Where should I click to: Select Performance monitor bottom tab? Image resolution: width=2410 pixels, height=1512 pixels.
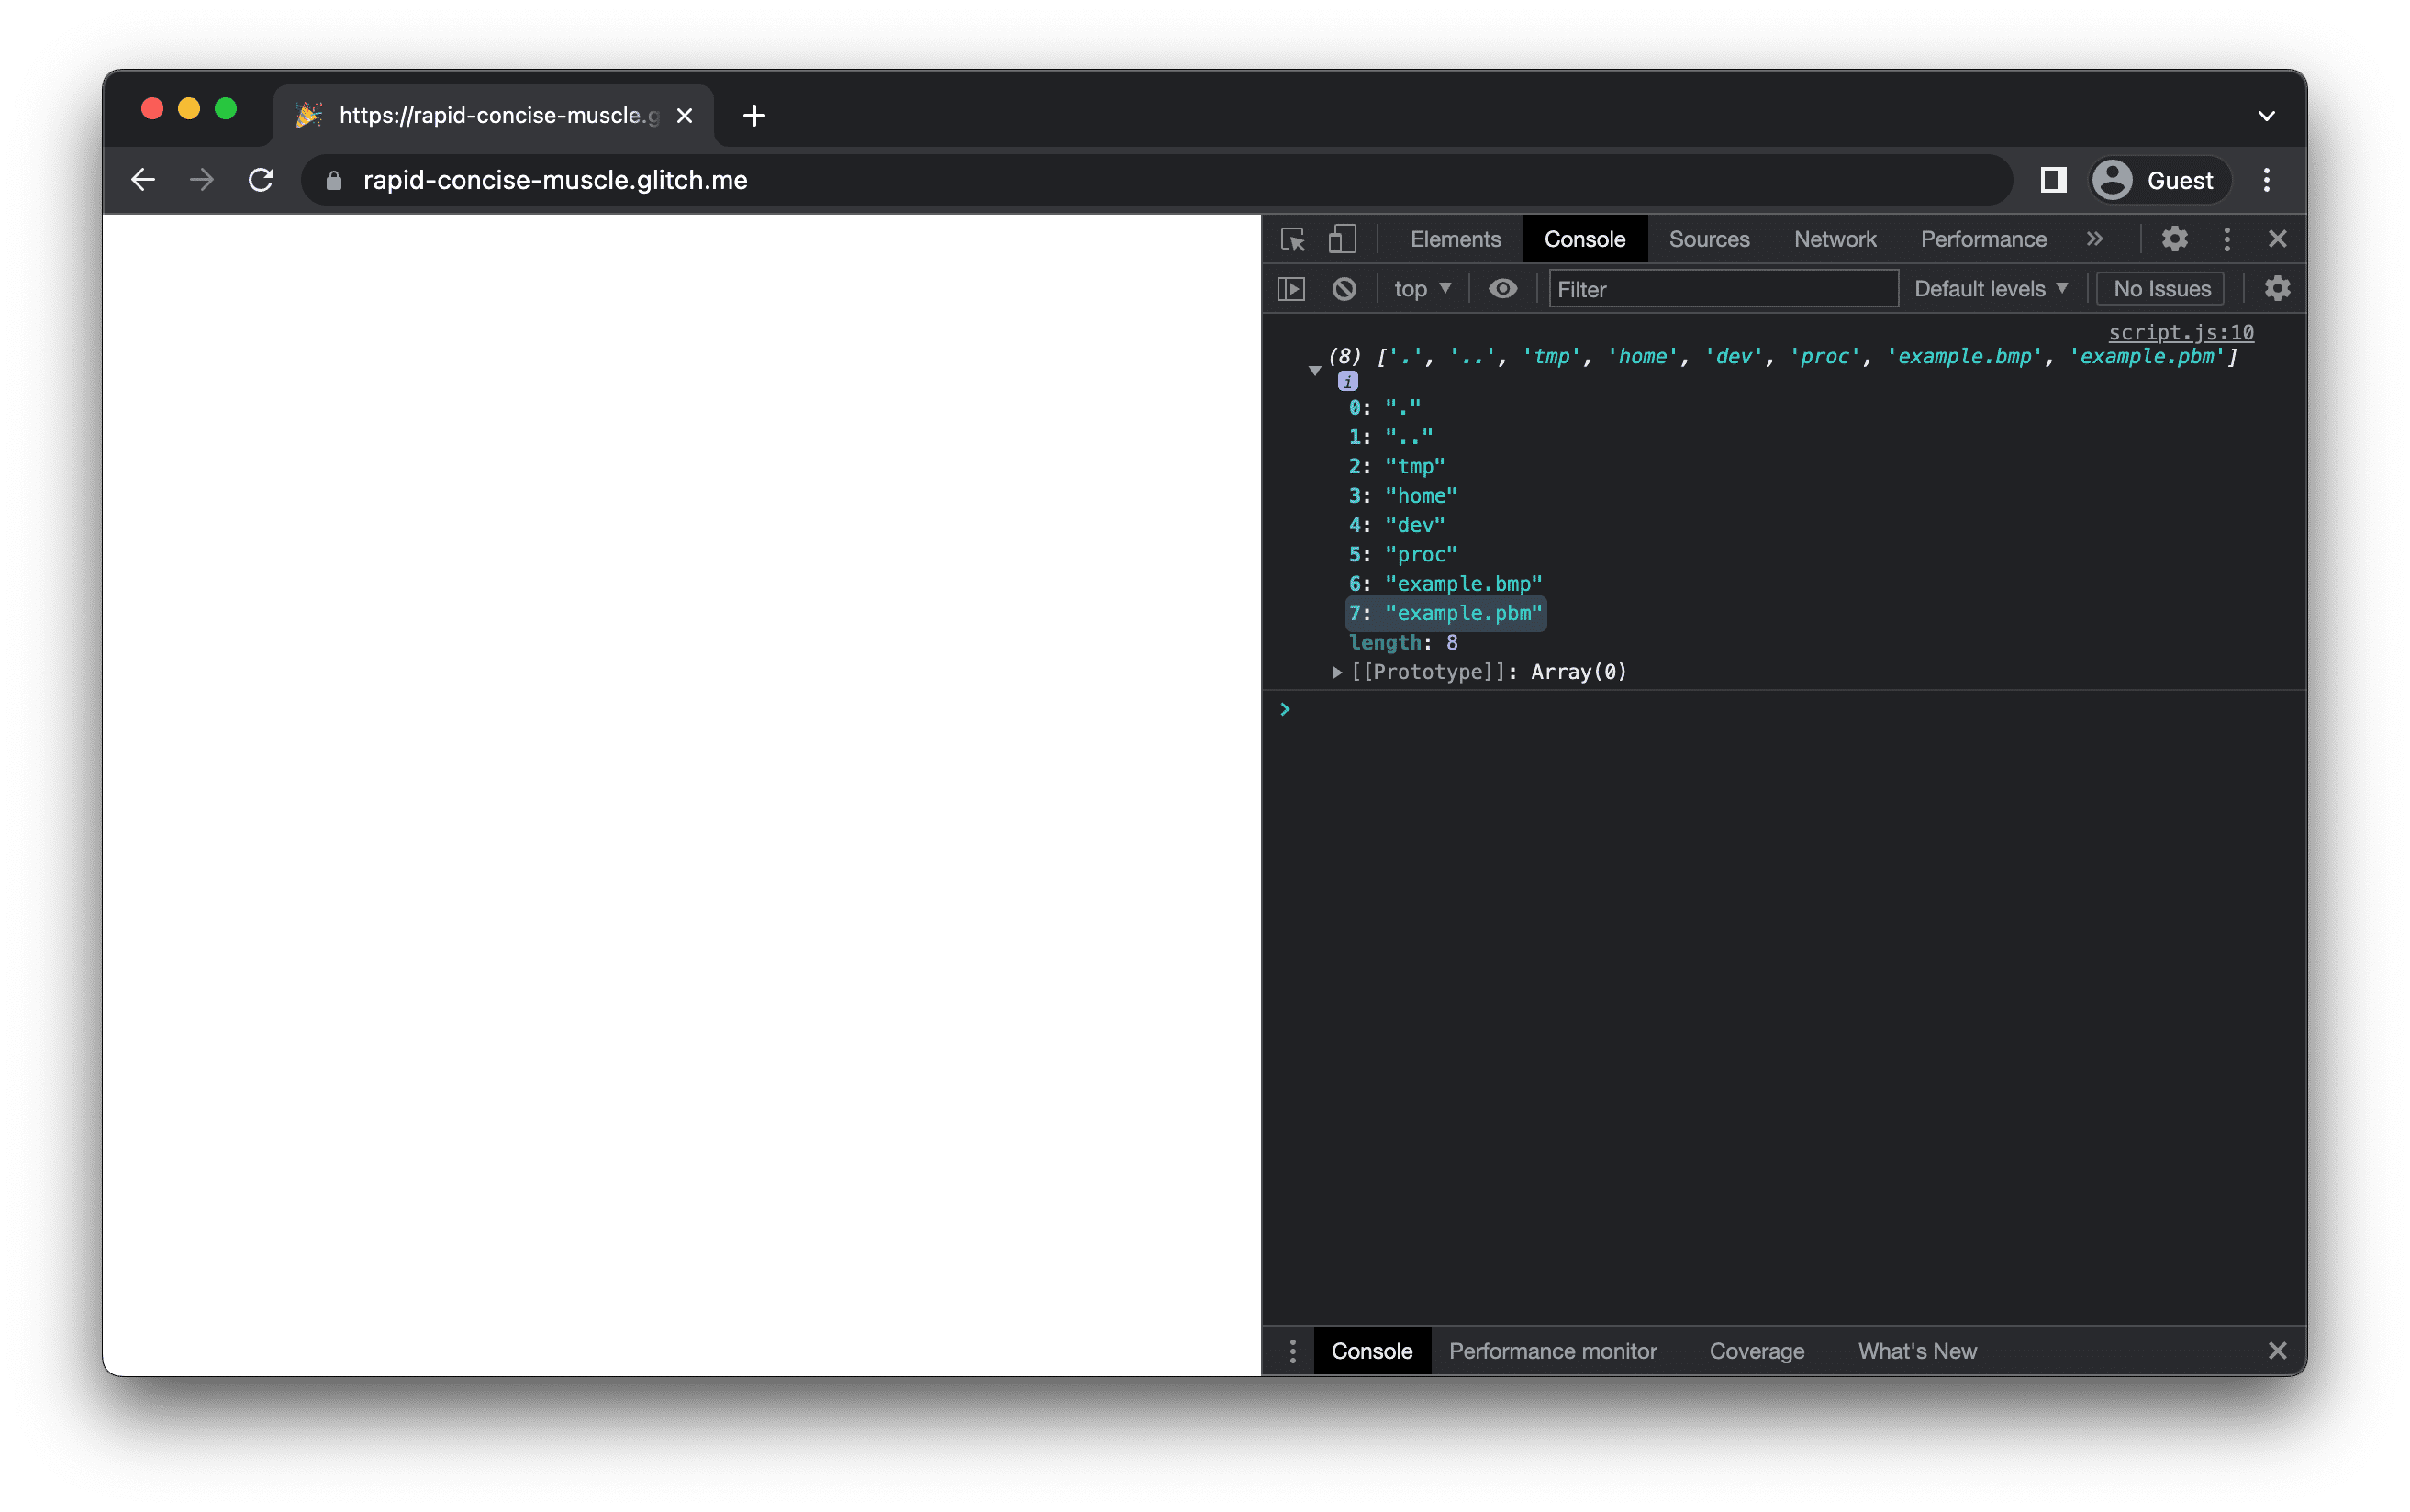[1553, 1350]
